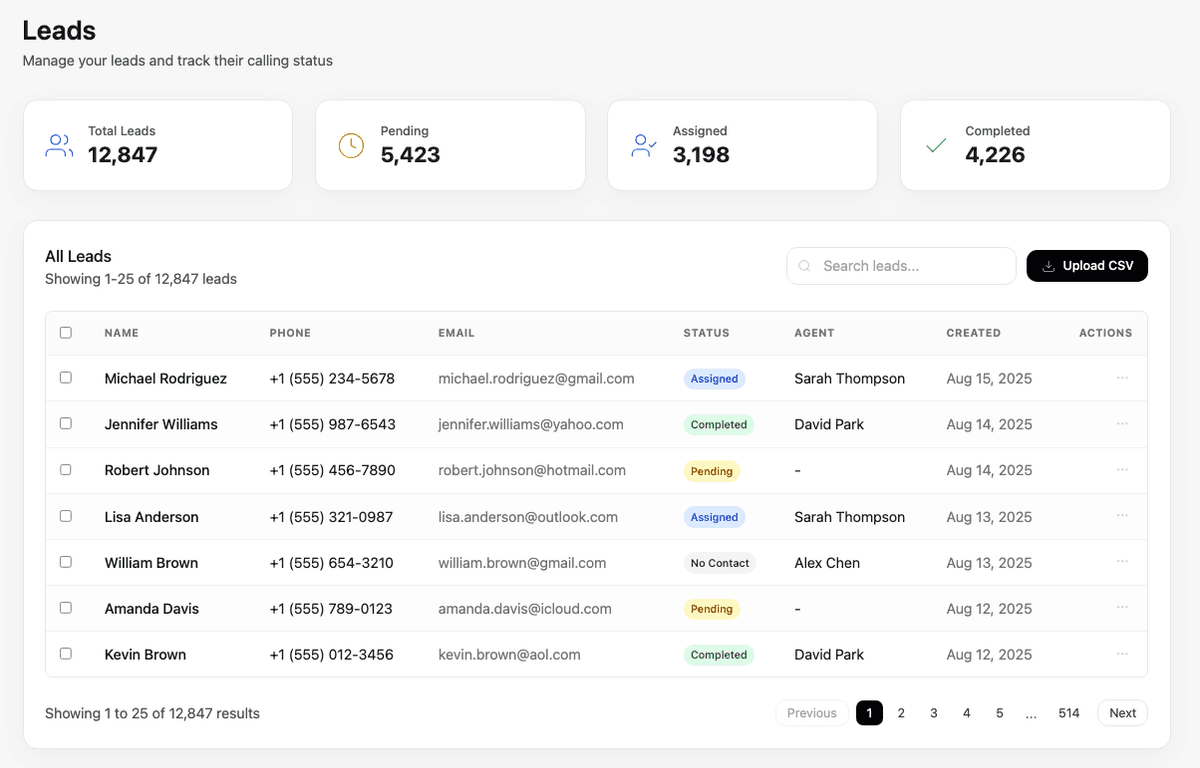Open the actions menu for Kevin Brown
This screenshot has height=768, width=1200.
(1121, 654)
